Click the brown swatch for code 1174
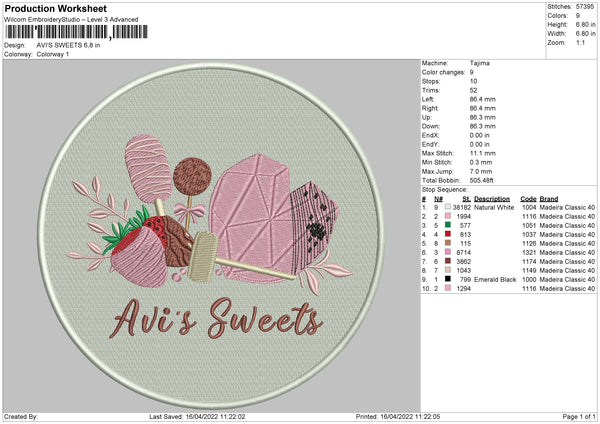 pyautogui.click(x=448, y=261)
